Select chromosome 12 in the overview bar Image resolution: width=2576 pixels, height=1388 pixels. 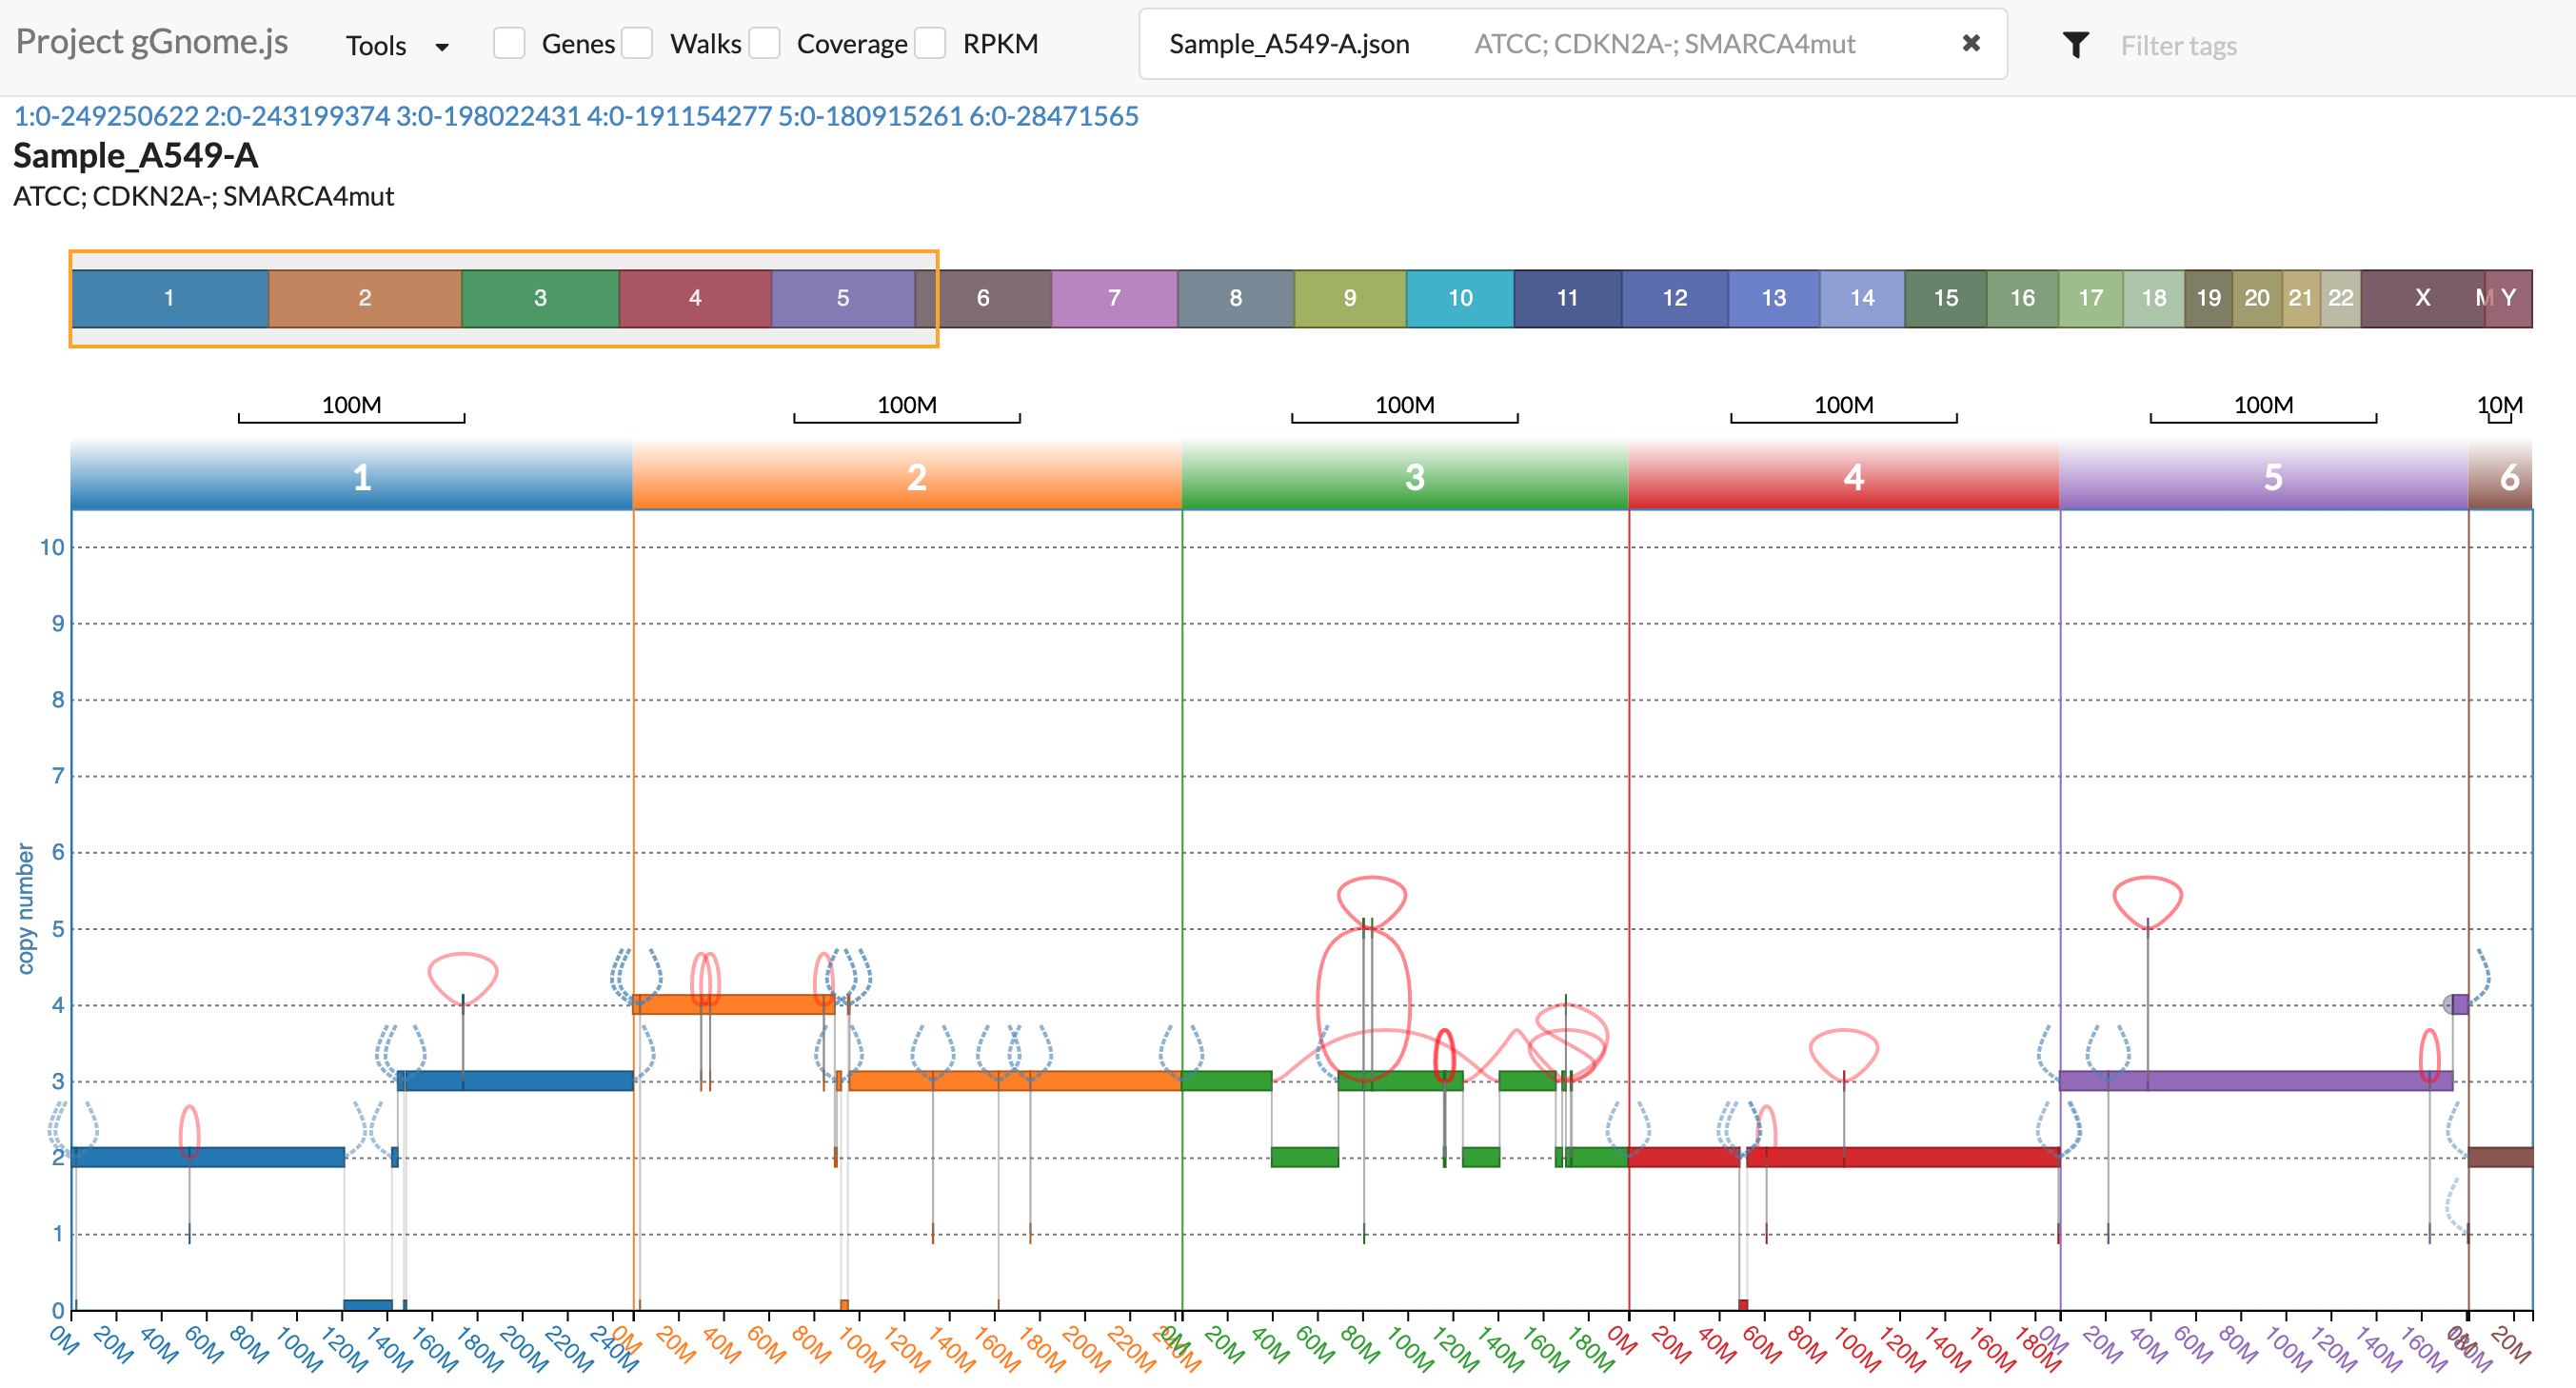(x=1675, y=298)
